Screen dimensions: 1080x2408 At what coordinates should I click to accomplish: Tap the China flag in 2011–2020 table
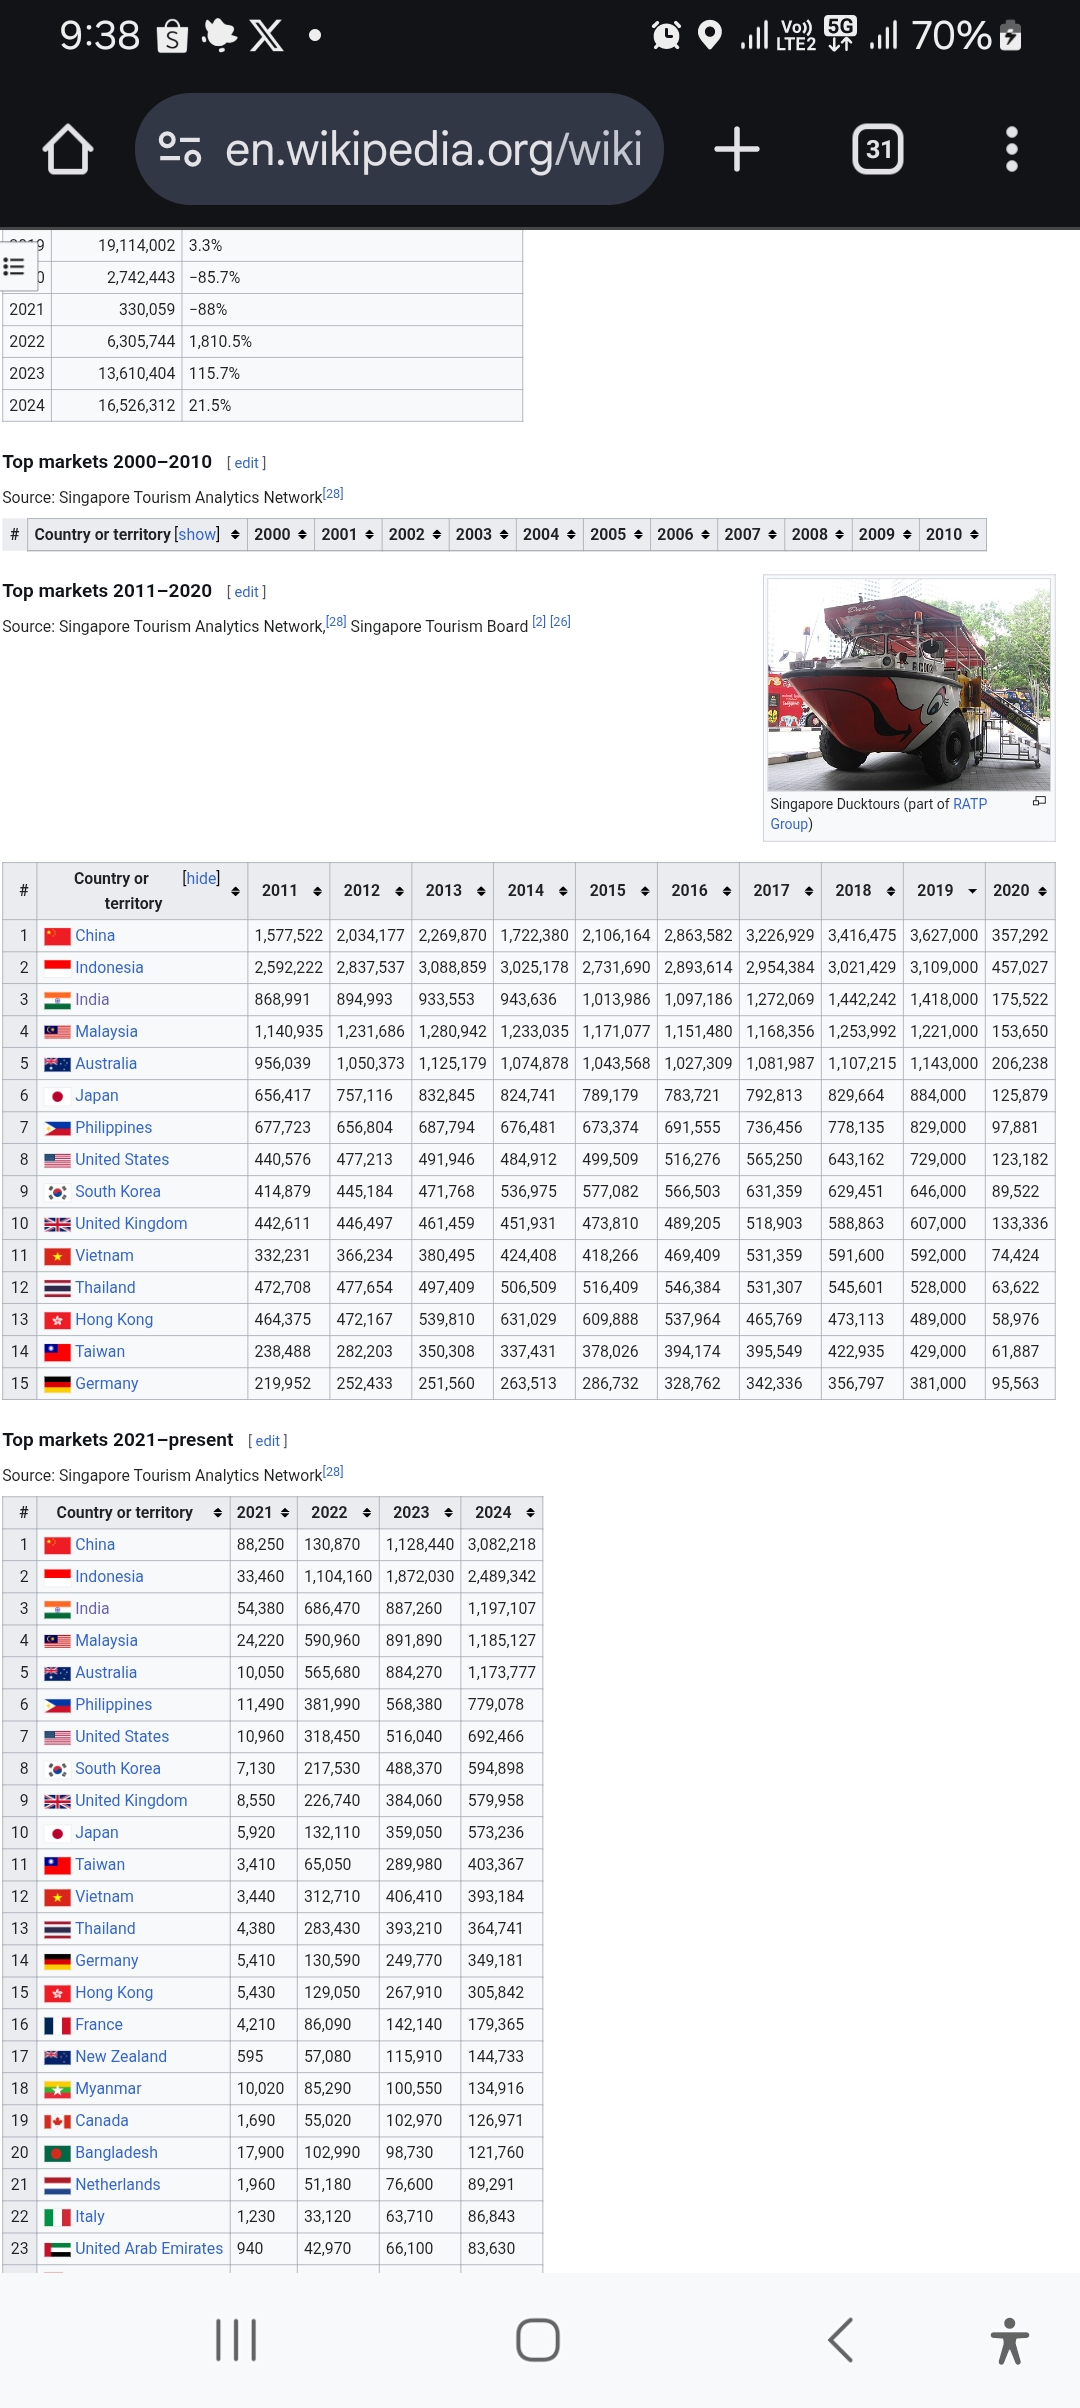[x=58, y=936]
